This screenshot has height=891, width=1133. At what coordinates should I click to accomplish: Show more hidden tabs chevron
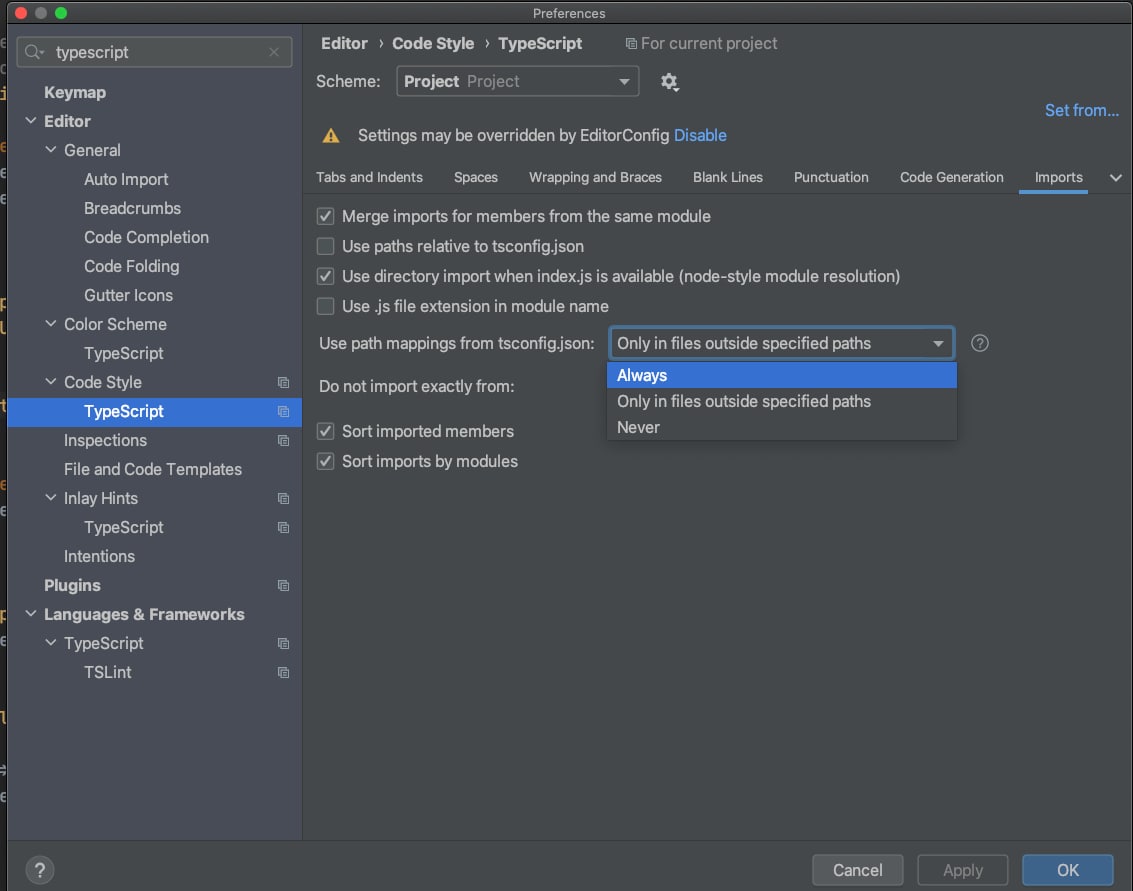pyautogui.click(x=1115, y=178)
